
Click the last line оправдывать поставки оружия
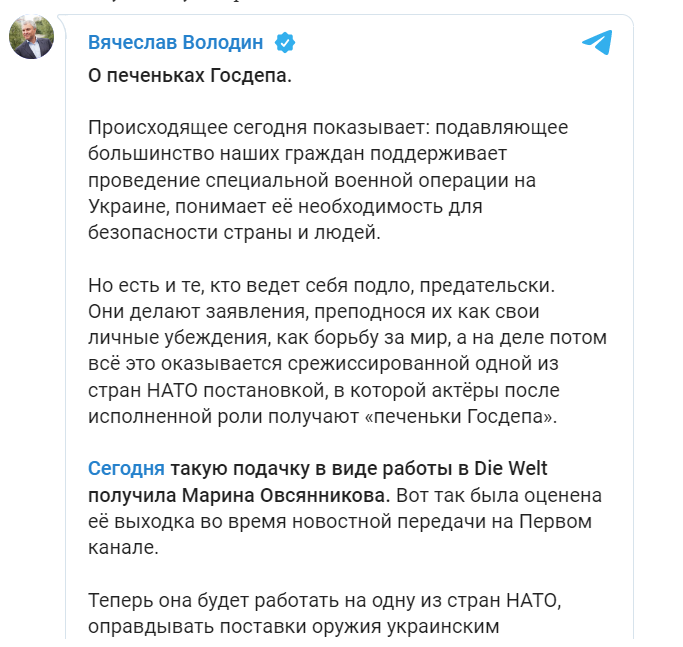point(294,627)
